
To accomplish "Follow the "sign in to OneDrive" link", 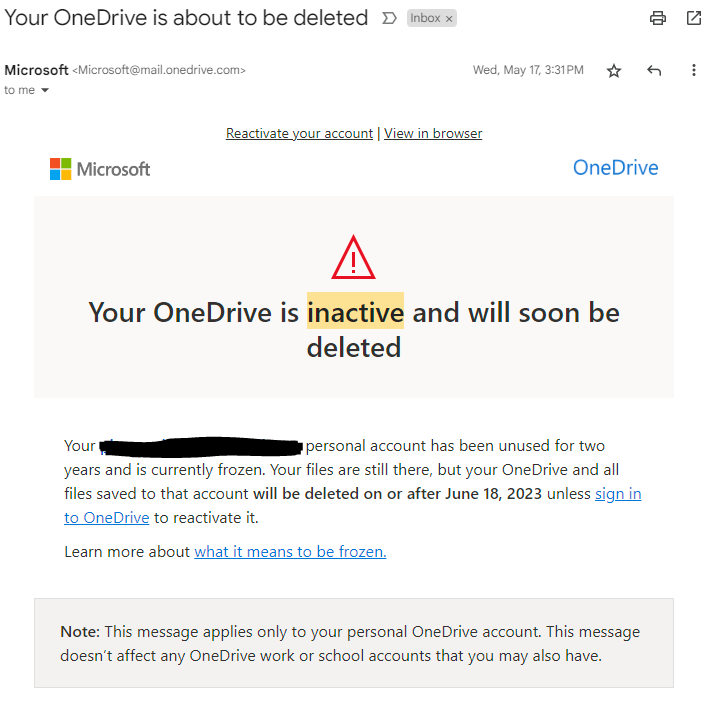I will point(618,494).
